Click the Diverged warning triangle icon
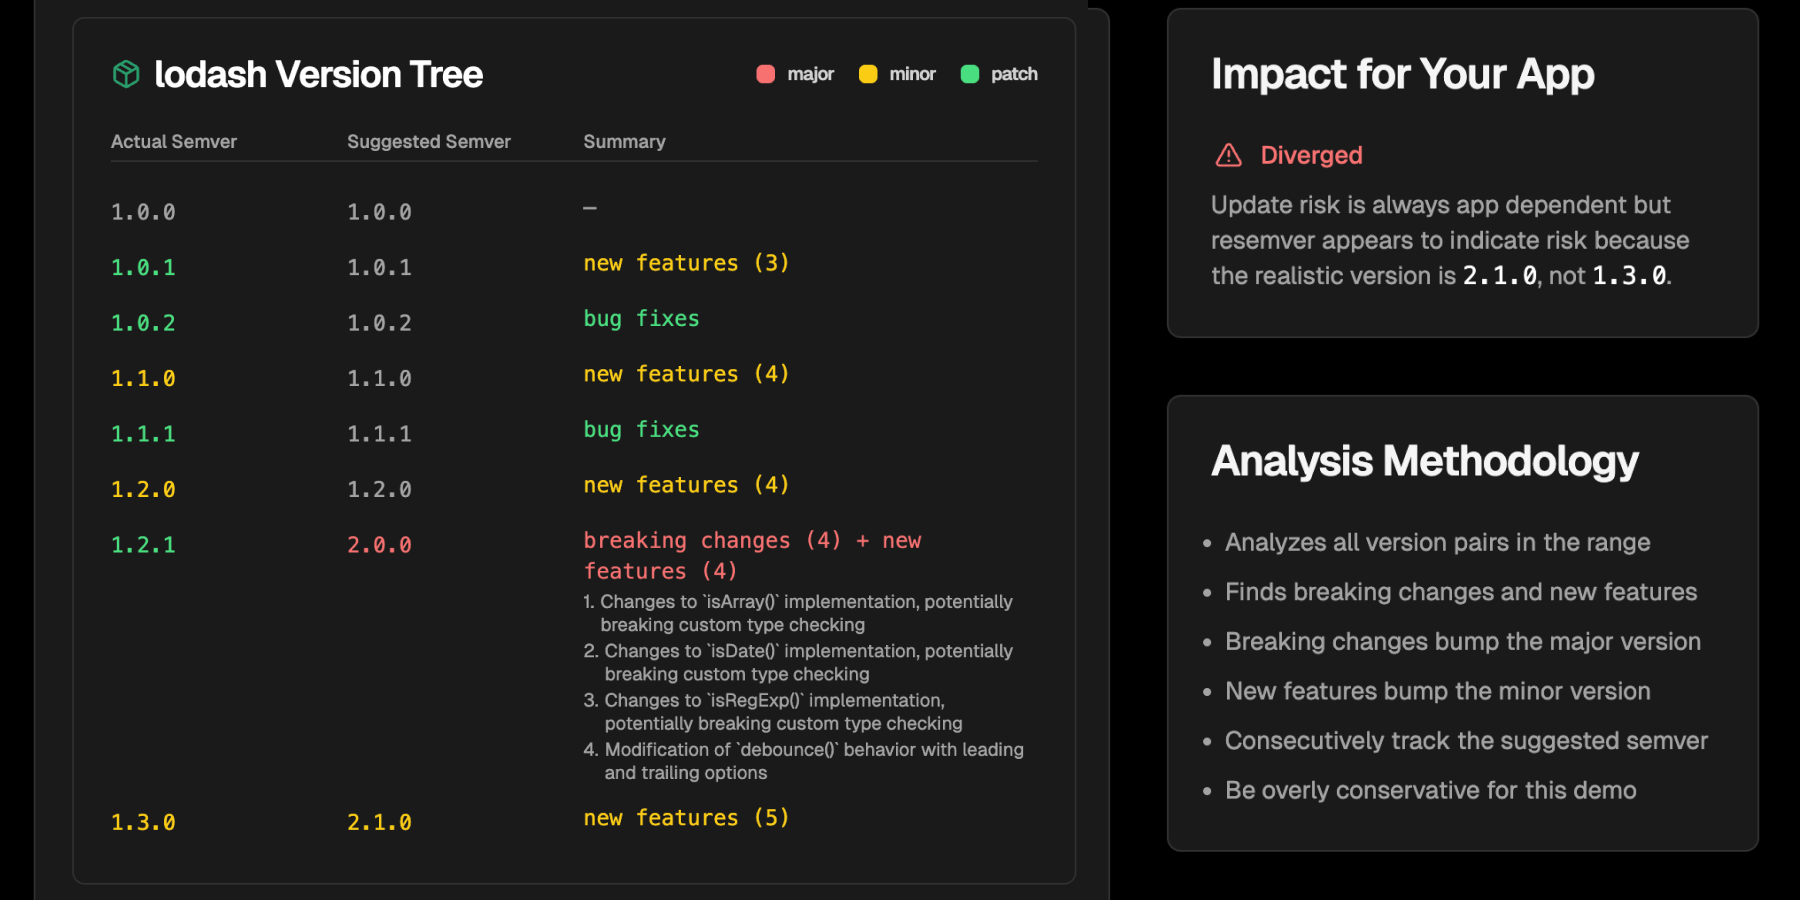This screenshot has width=1800, height=900. (x=1226, y=155)
